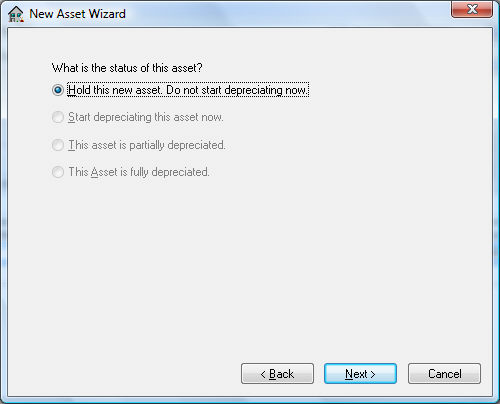Click the 'This asset is partially depreciated' label
The height and width of the screenshot is (404, 500).
(x=147, y=145)
